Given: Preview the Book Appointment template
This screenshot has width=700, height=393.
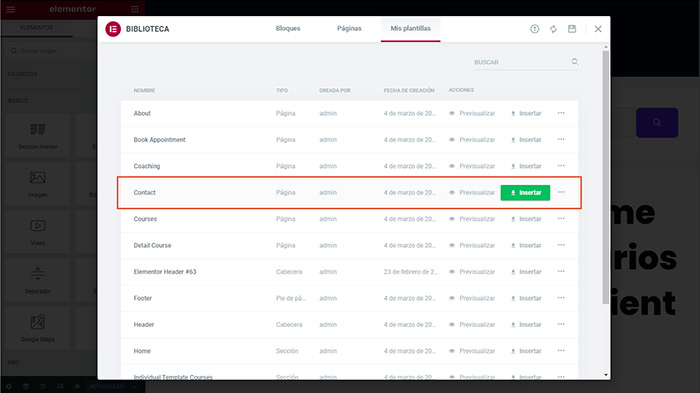Looking at the screenshot, I should click(x=472, y=140).
